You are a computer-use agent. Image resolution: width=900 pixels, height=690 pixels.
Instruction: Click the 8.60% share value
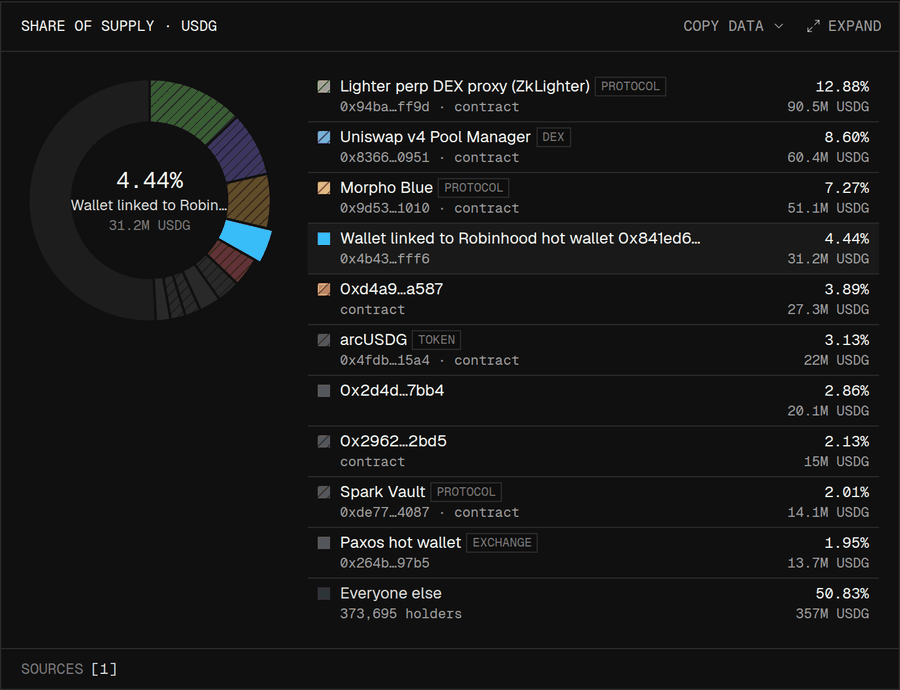pos(847,137)
